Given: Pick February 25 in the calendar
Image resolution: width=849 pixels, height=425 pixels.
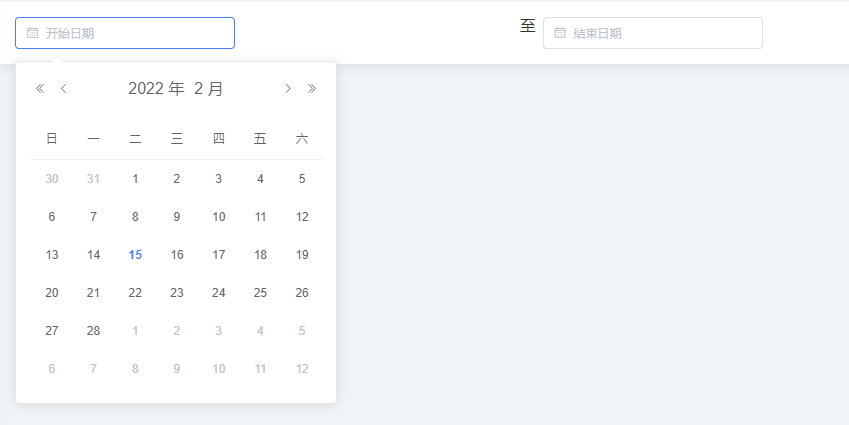Looking at the screenshot, I should click(x=260, y=293).
